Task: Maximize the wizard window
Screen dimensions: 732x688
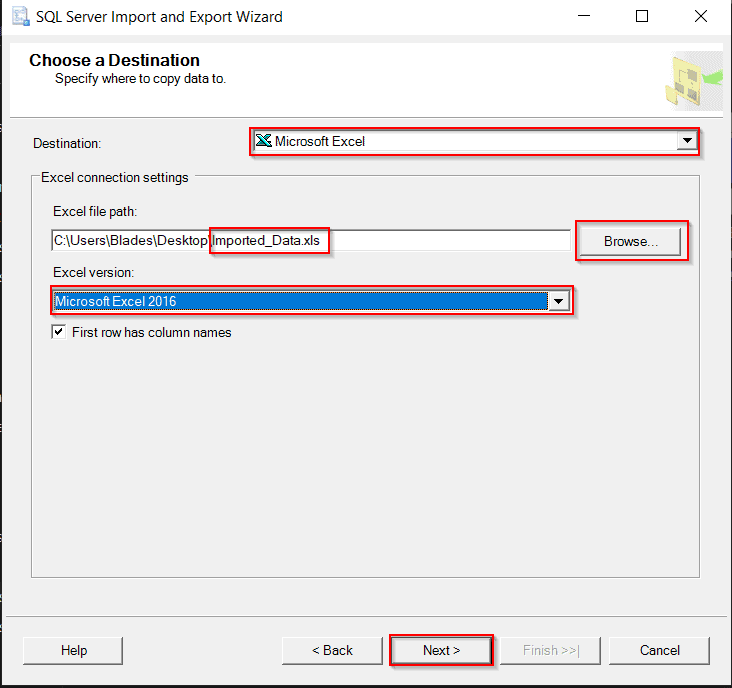Action: (x=642, y=16)
